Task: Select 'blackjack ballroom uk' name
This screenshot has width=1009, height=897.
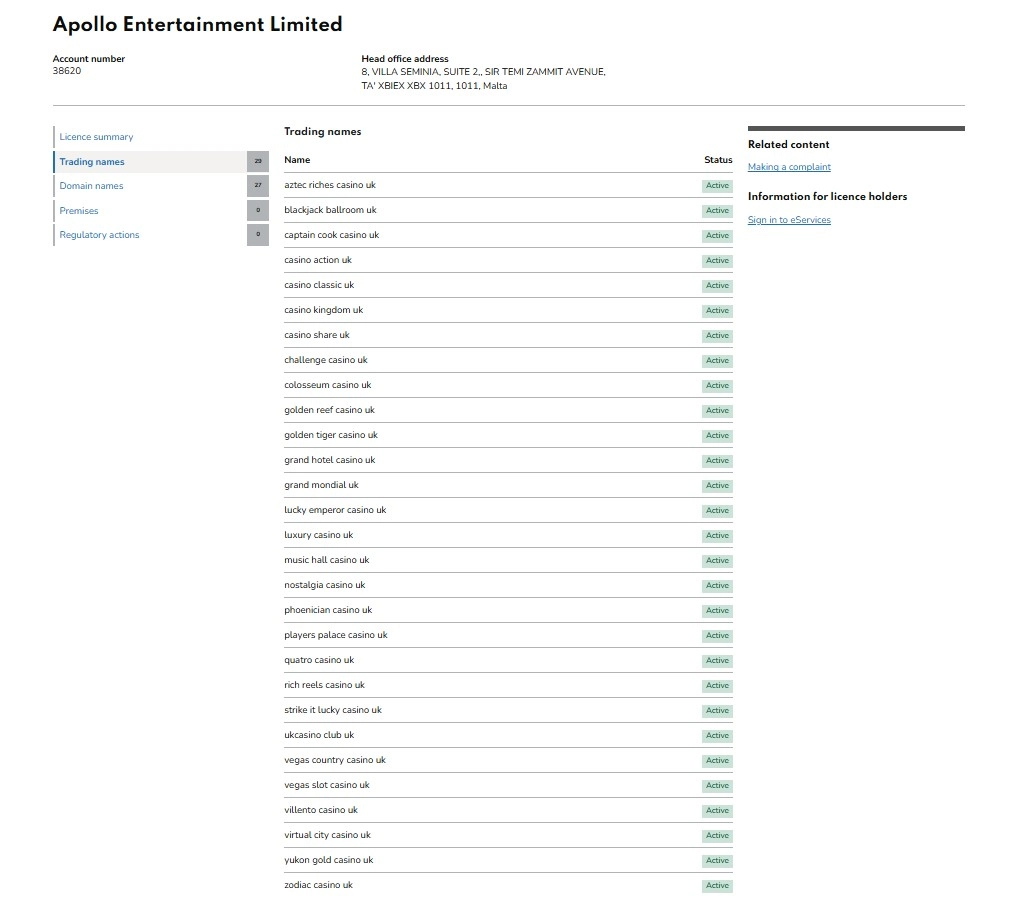Action: 330,210
